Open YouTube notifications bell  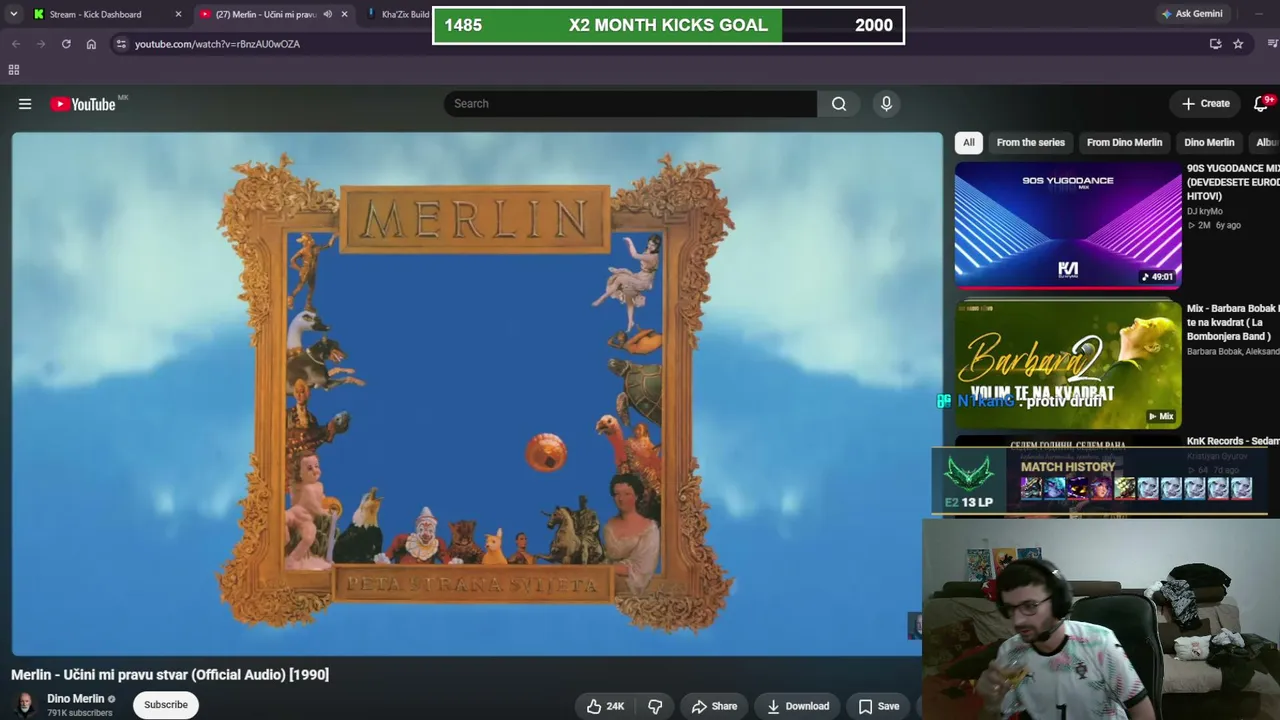coord(1261,104)
